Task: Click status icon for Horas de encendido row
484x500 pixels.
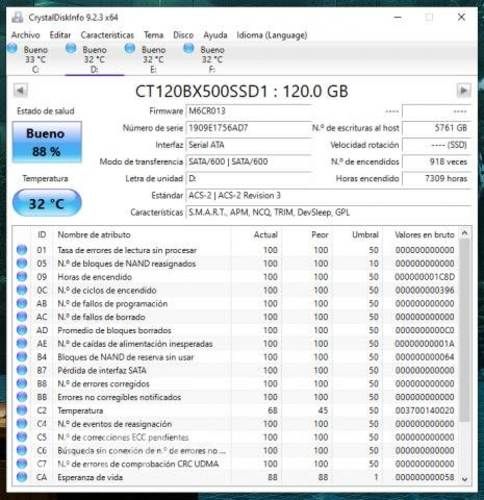Action: (x=22, y=276)
